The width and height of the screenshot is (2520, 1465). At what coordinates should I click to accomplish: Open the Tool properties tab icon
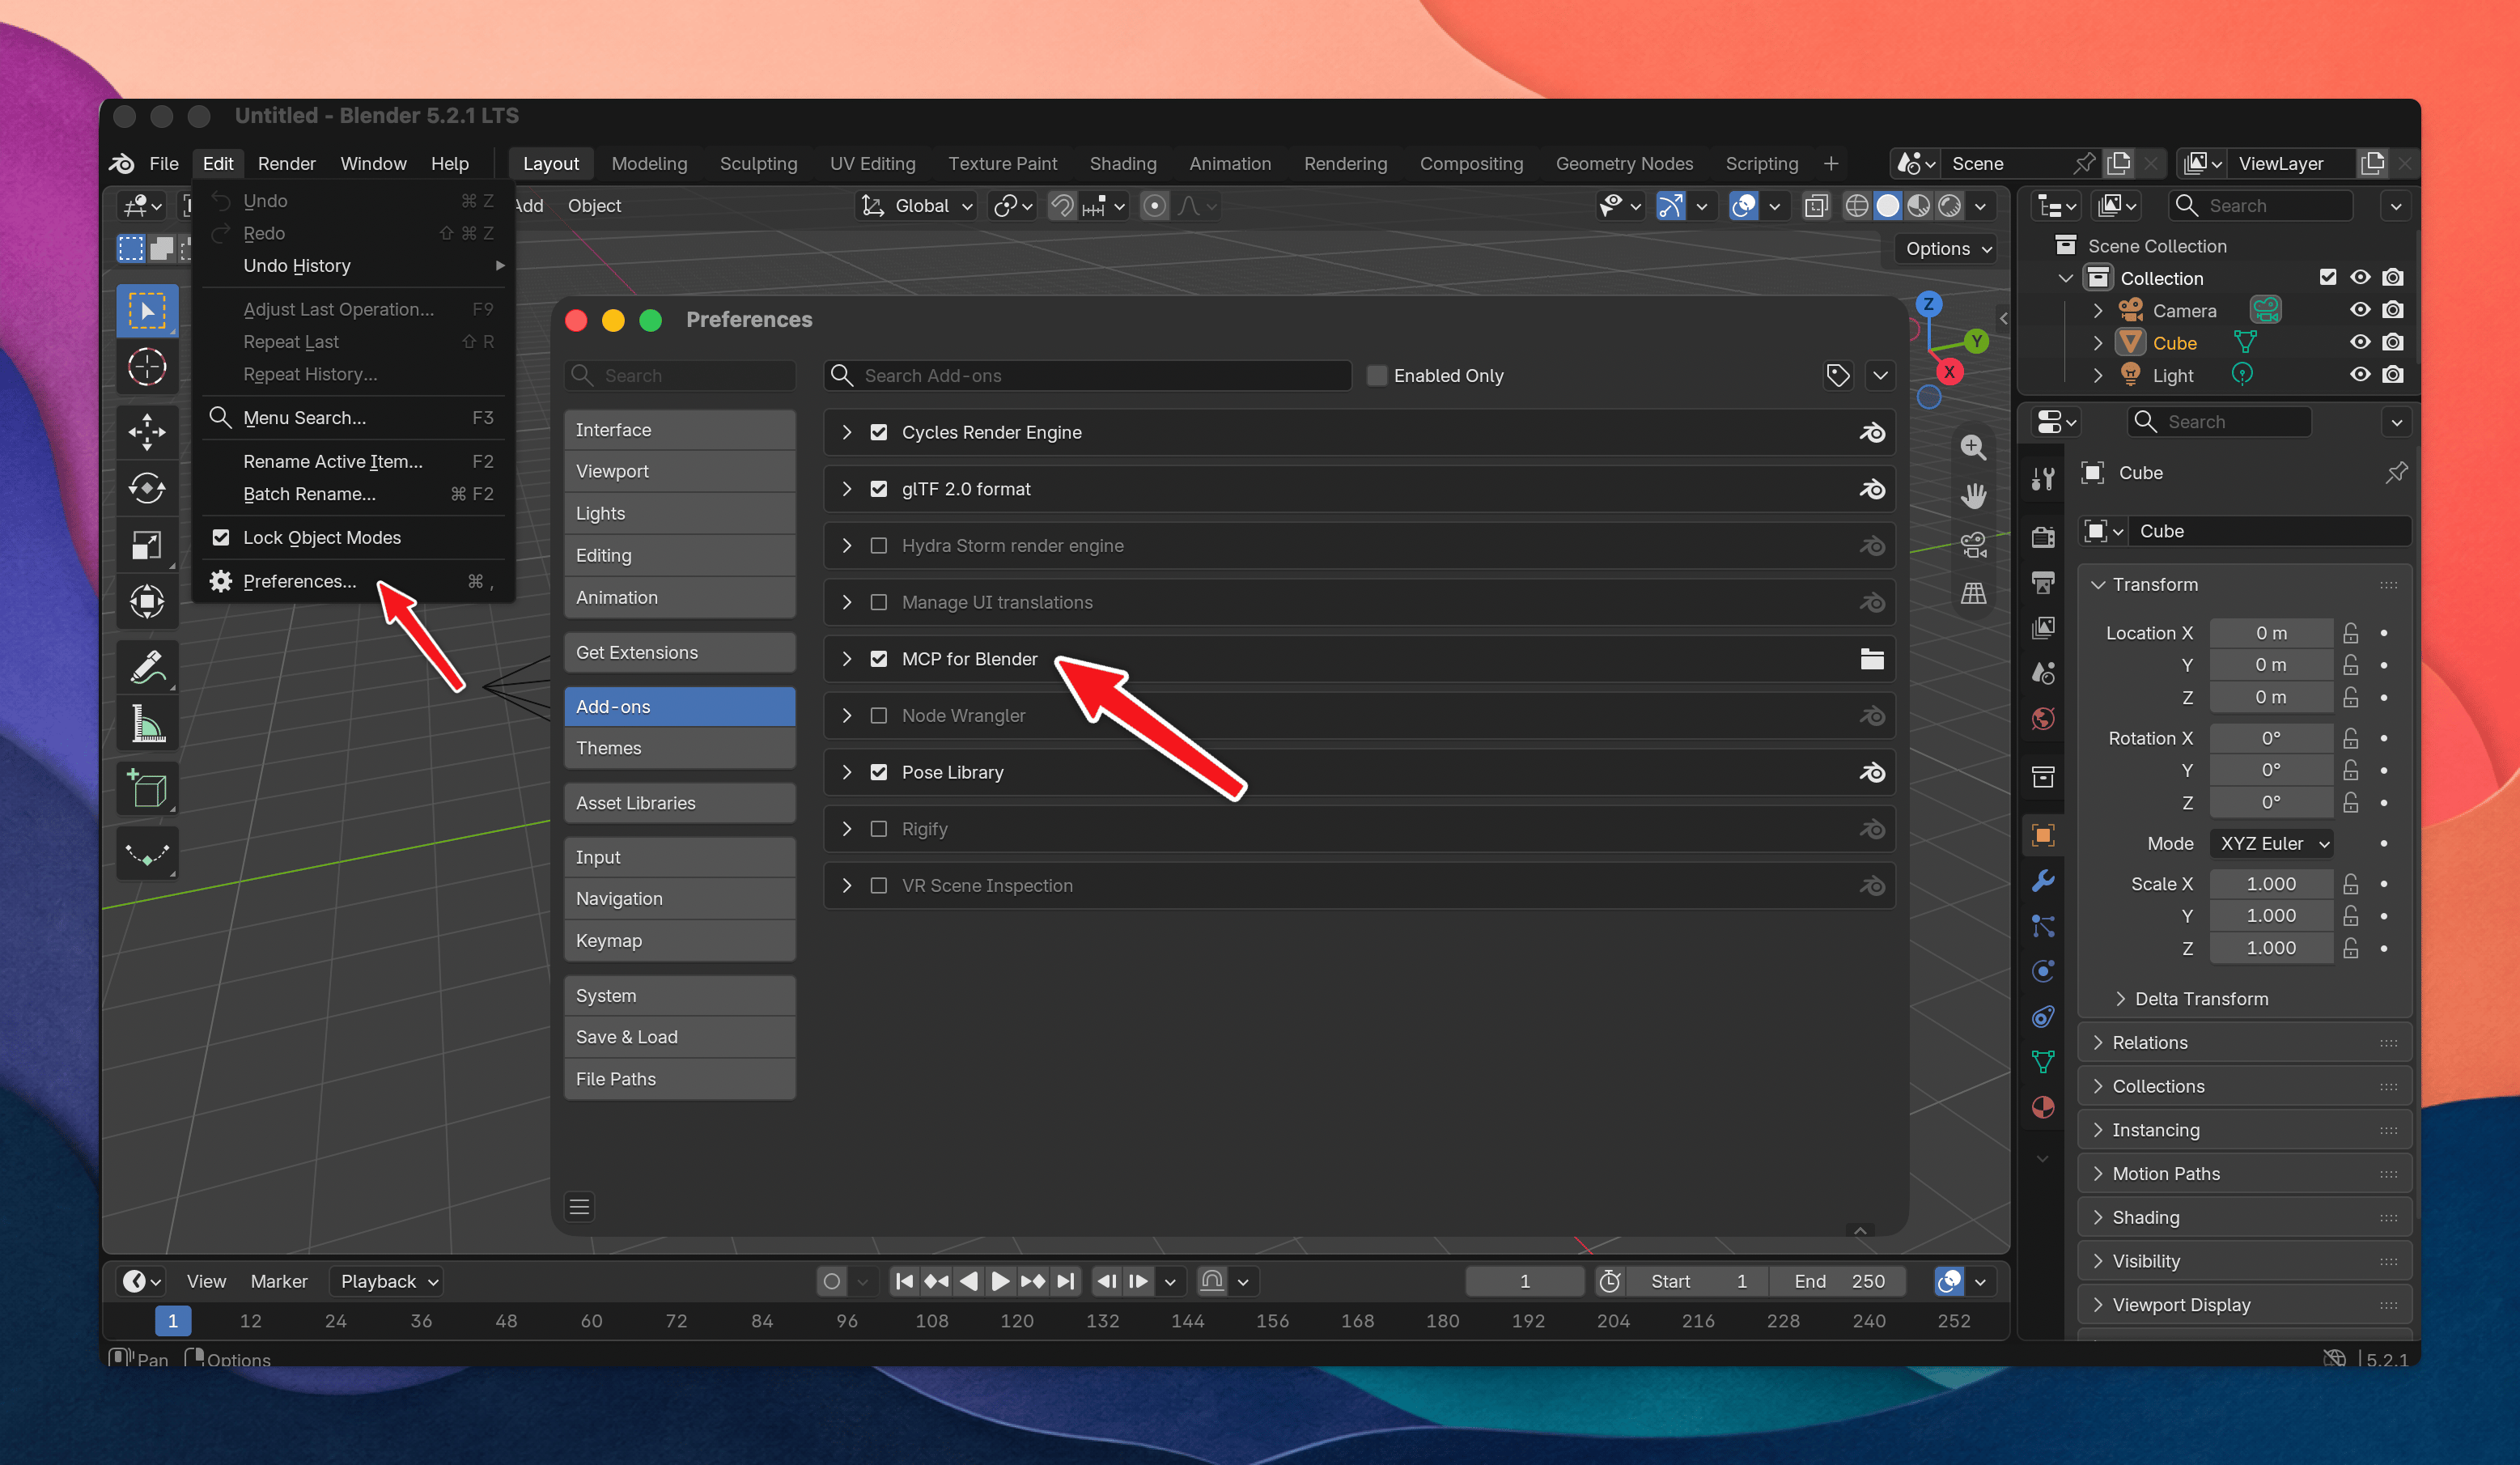click(x=2043, y=479)
